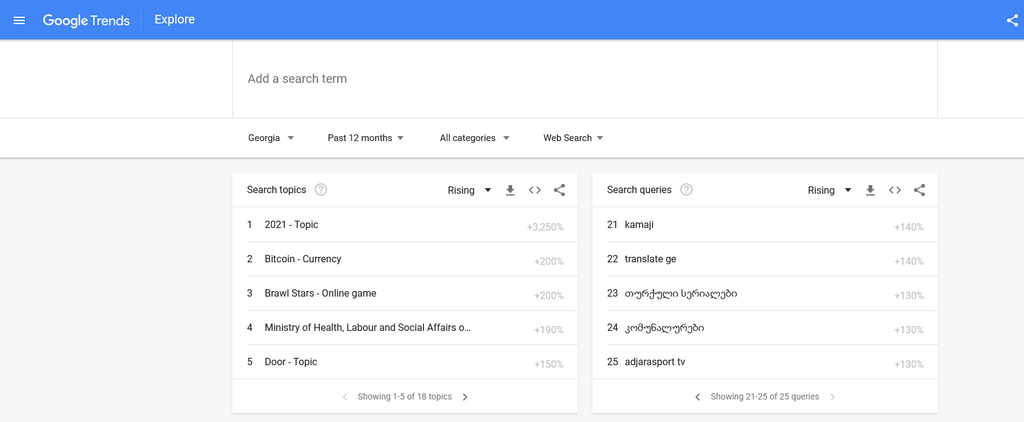This screenshot has height=422, width=1024.
Task: Go to next page of topics
Action: click(x=465, y=397)
